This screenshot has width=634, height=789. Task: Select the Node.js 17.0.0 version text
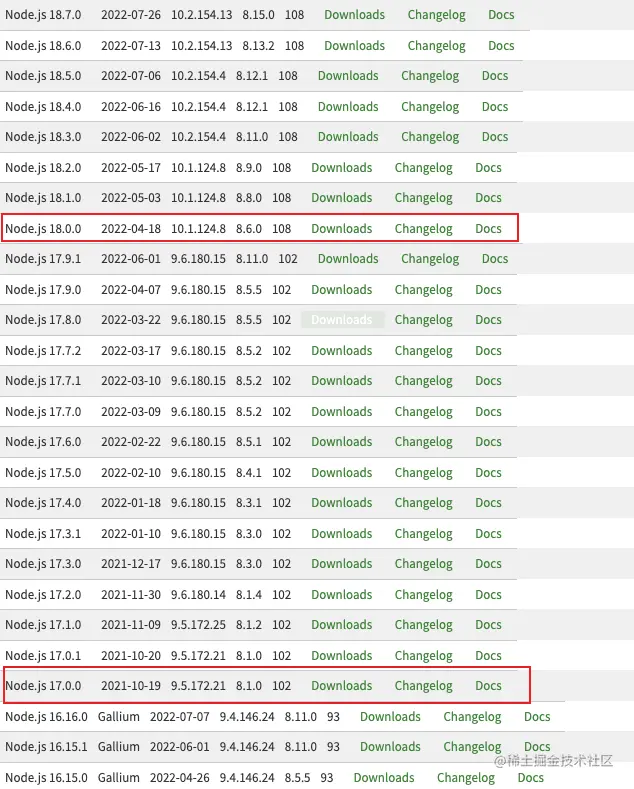[43, 686]
